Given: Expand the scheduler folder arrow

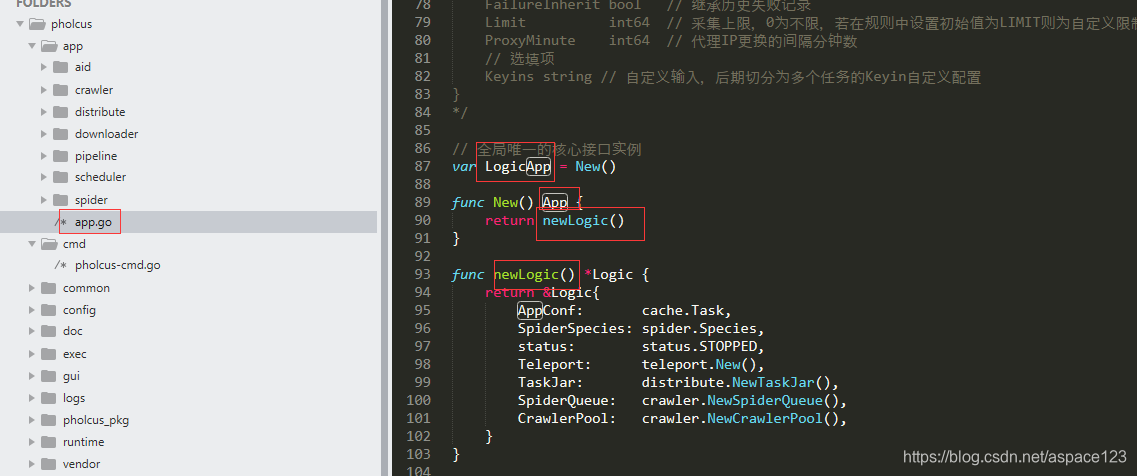Looking at the screenshot, I should (44, 177).
